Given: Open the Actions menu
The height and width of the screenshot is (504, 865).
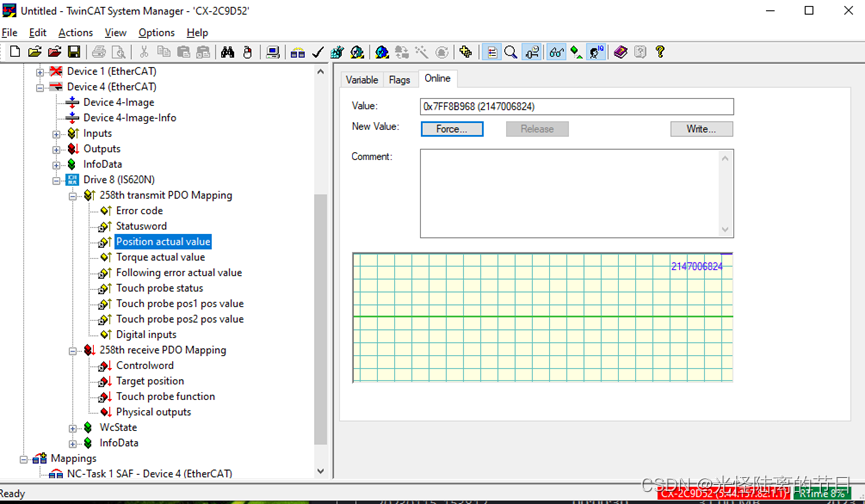Looking at the screenshot, I should (76, 33).
